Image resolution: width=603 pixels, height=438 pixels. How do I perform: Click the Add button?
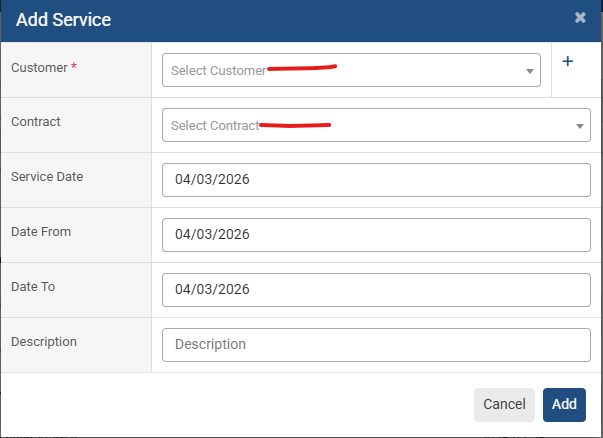(564, 405)
